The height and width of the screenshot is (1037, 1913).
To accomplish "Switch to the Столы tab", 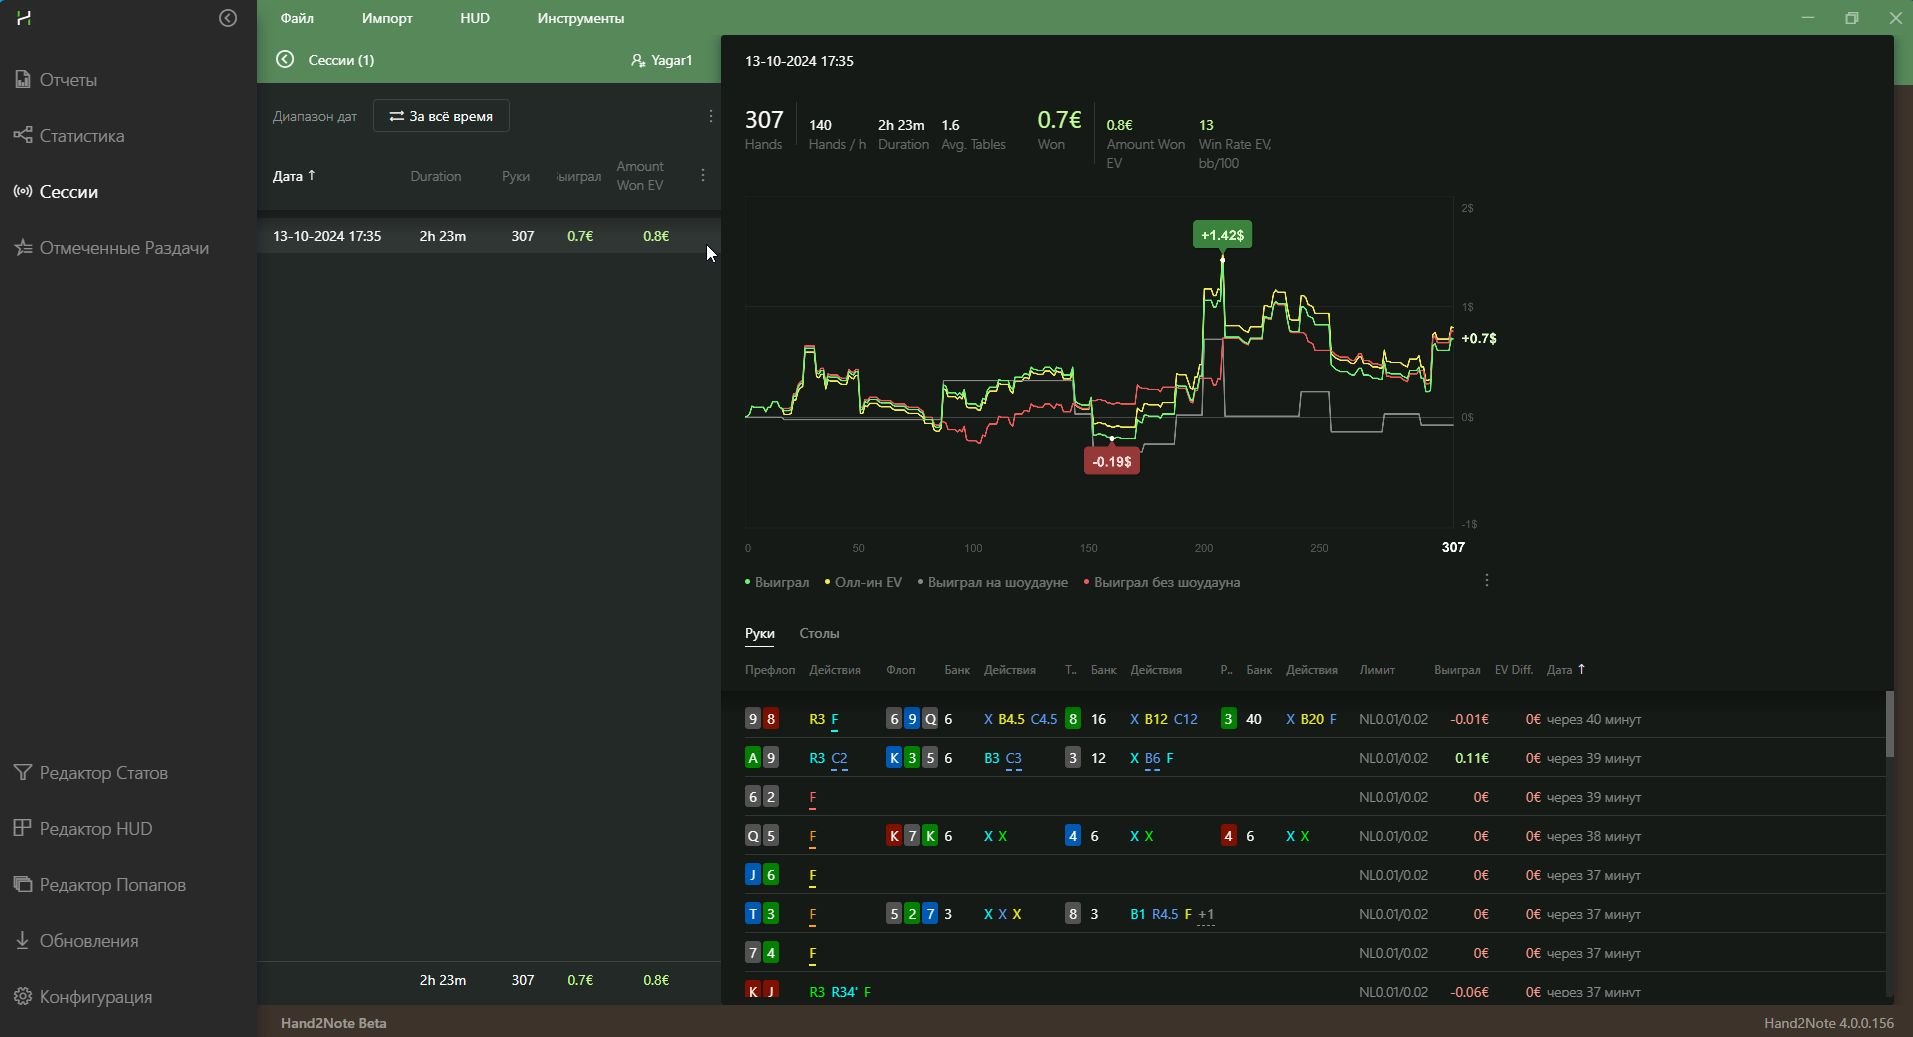I will [819, 633].
